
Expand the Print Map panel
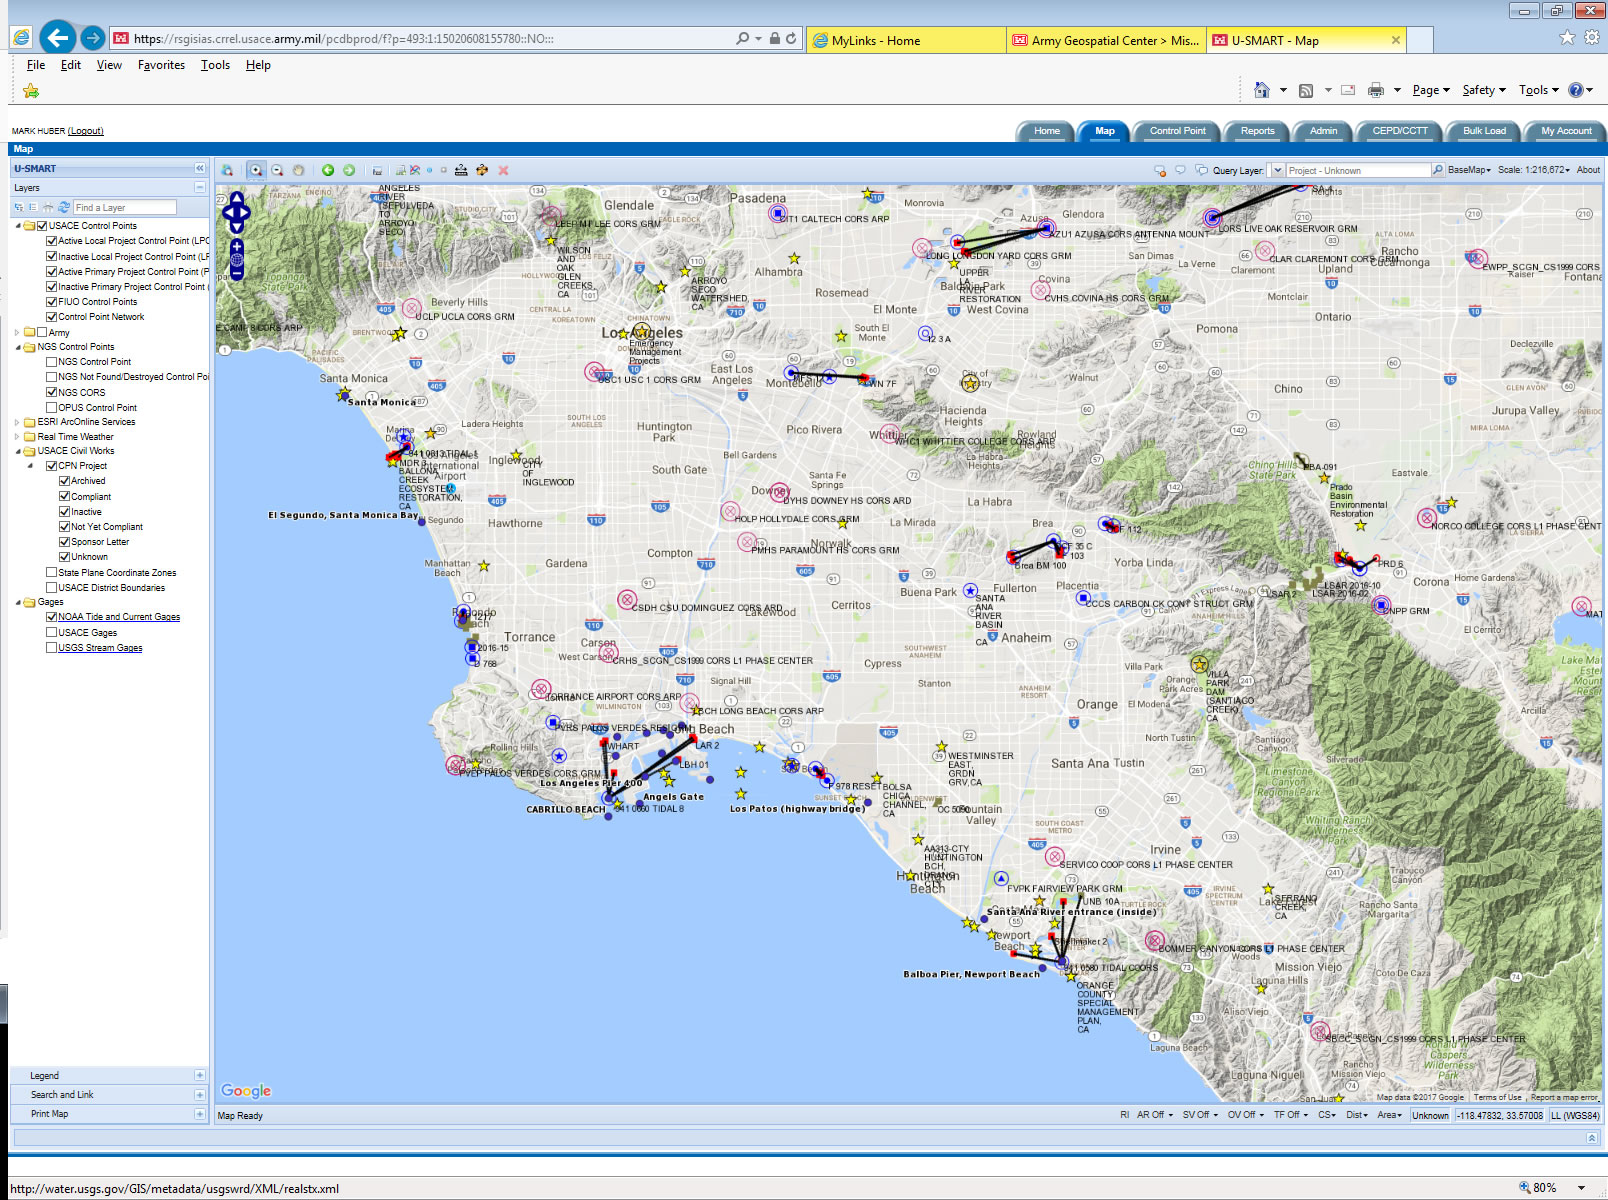click(x=200, y=1114)
